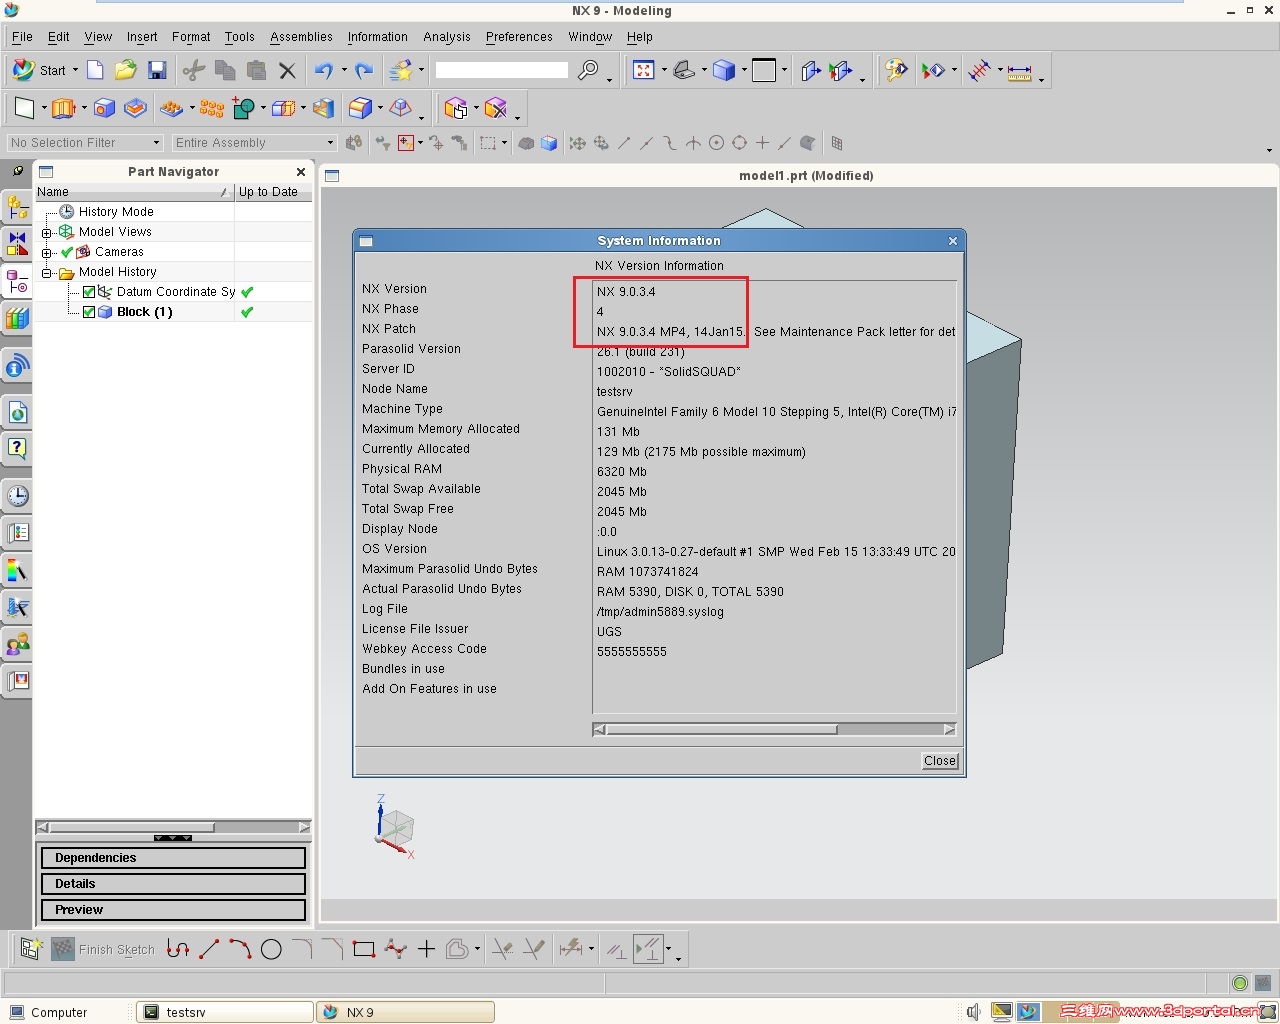Switch to testsrv terminal in taskbar
The image size is (1280, 1024).
click(x=225, y=1012)
